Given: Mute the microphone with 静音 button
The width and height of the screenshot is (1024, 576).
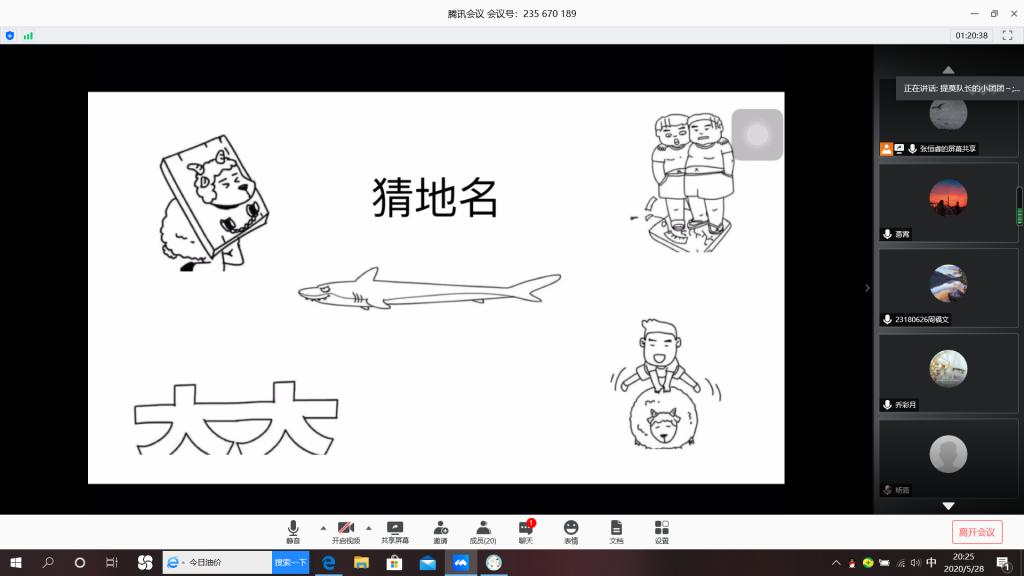Looking at the screenshot, I should tap(293, 531).
